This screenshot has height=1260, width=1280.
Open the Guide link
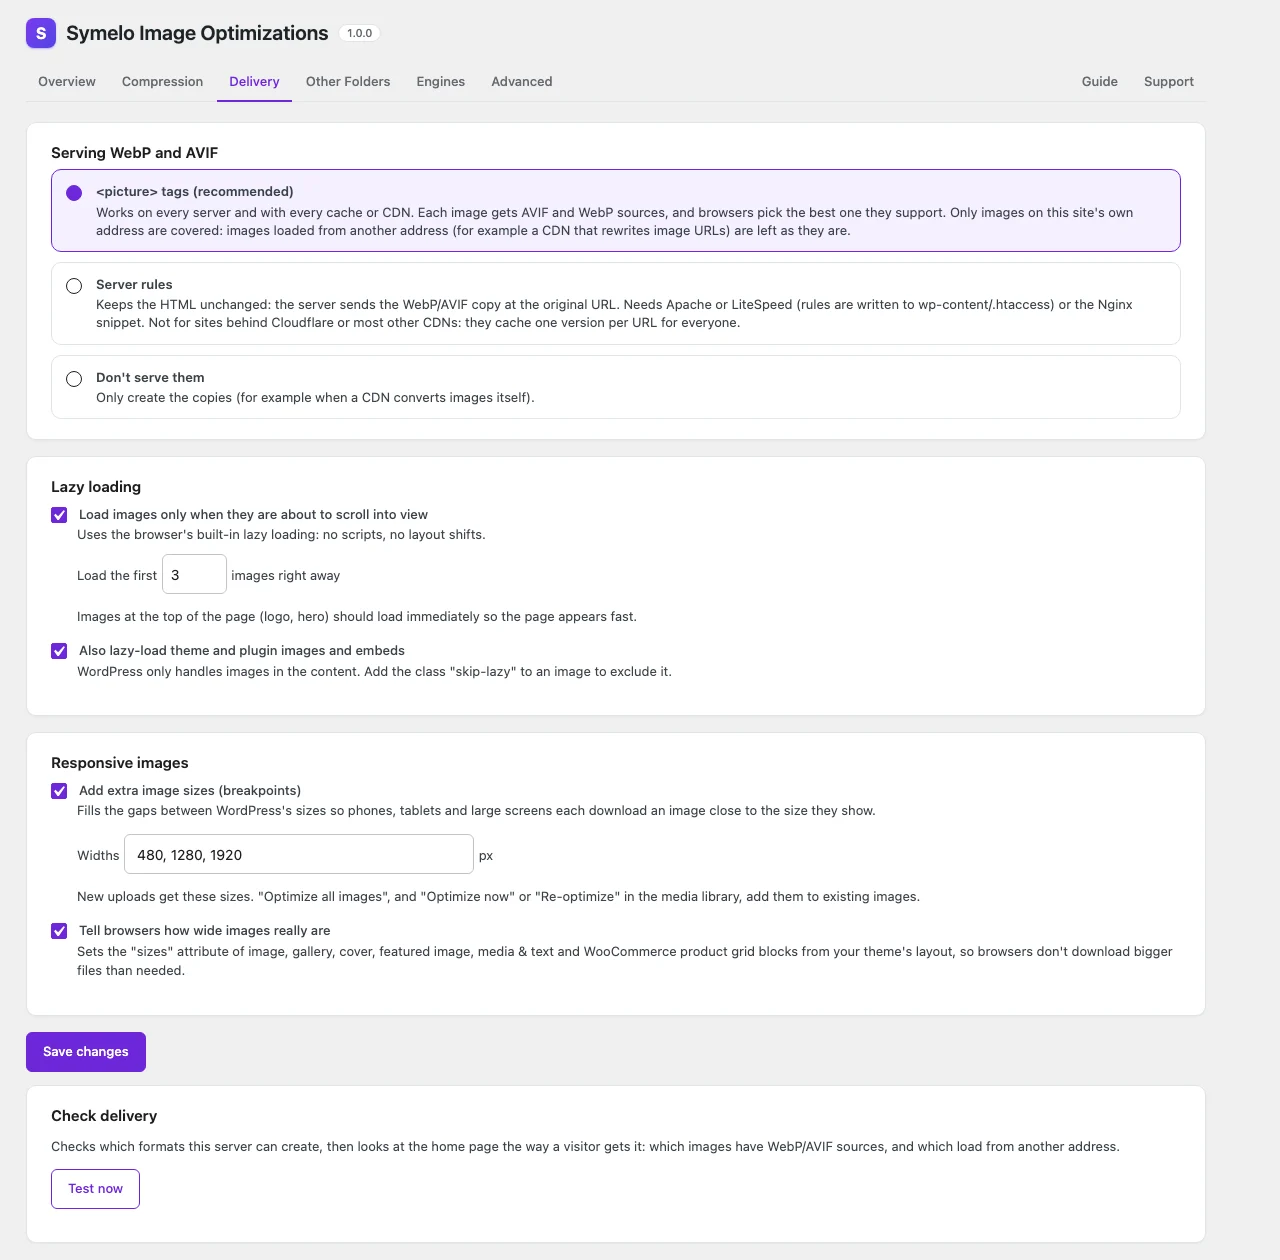[x=1100, y=82]
